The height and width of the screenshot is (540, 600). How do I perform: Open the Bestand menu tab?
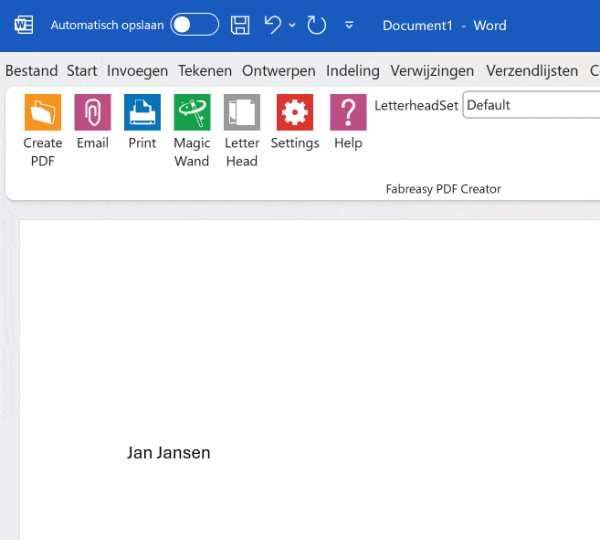(x=32, y=71)
